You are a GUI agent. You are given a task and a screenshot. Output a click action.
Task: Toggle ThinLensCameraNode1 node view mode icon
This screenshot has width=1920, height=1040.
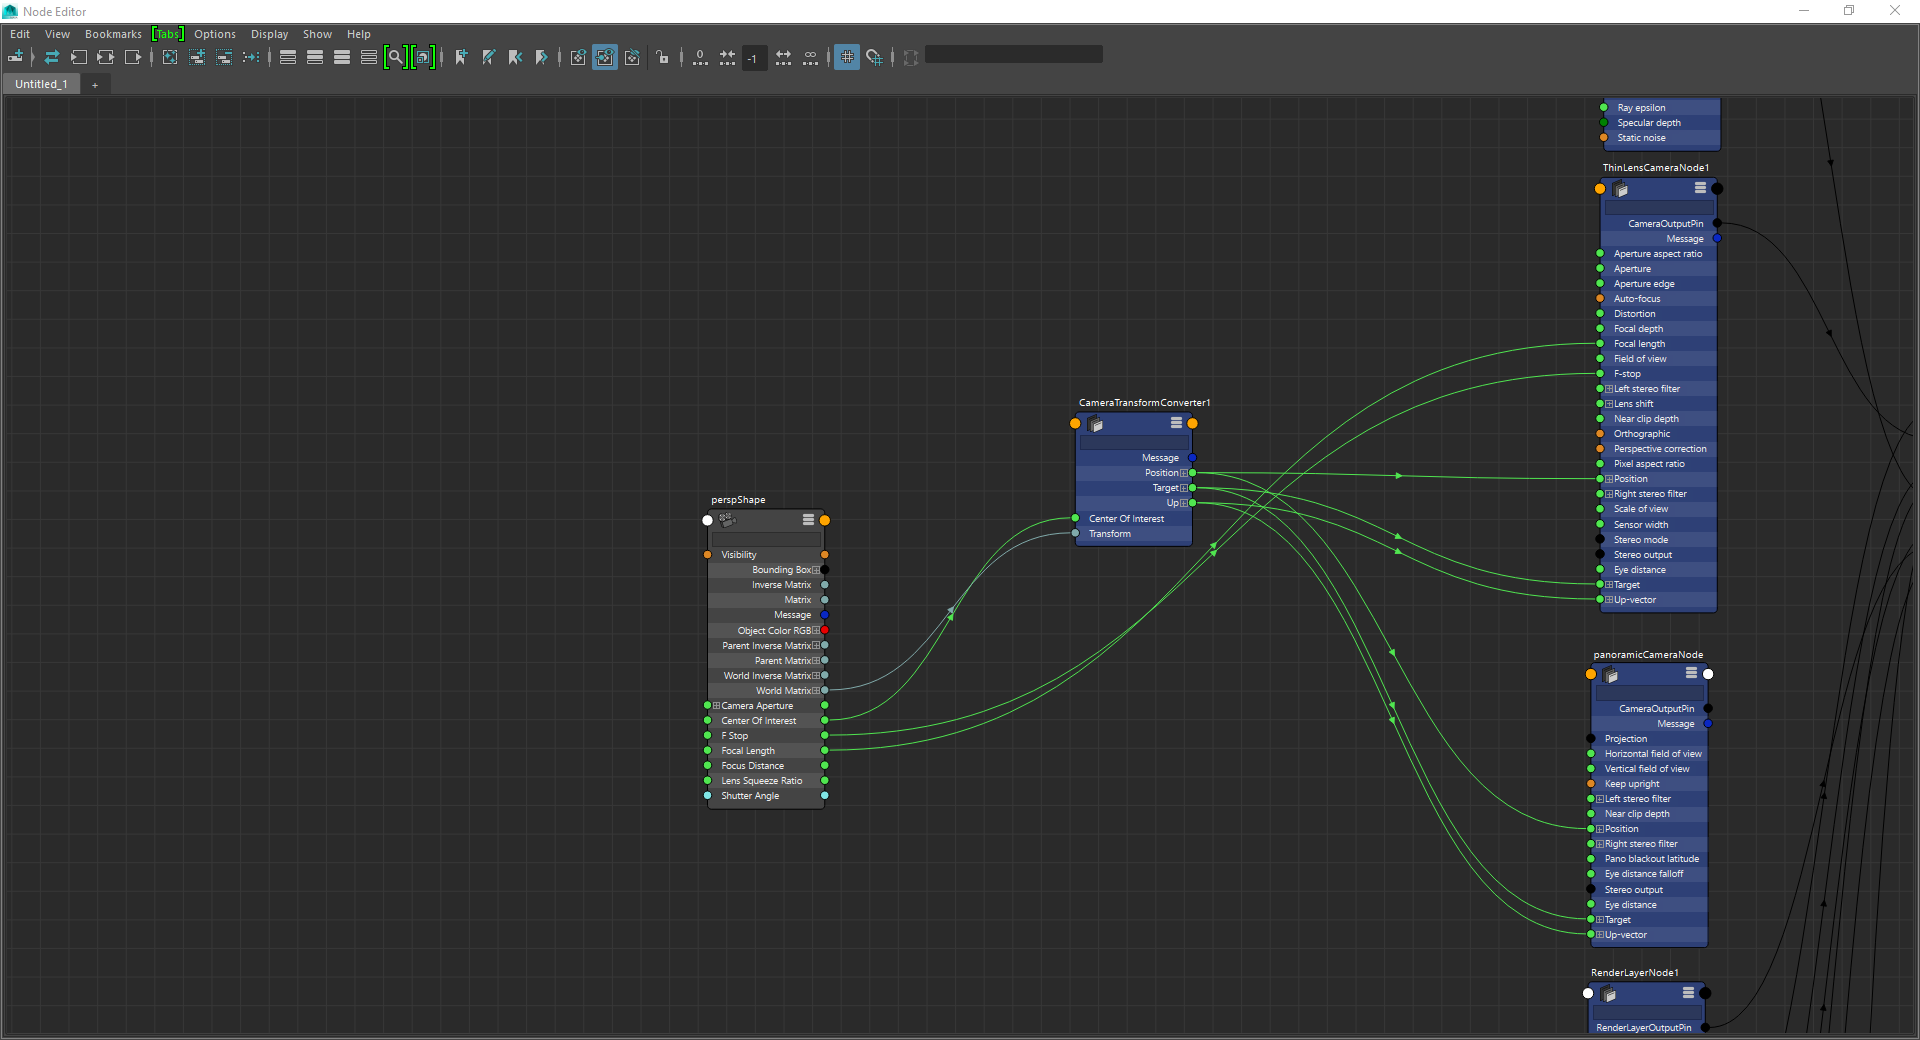coord(1700,188)
